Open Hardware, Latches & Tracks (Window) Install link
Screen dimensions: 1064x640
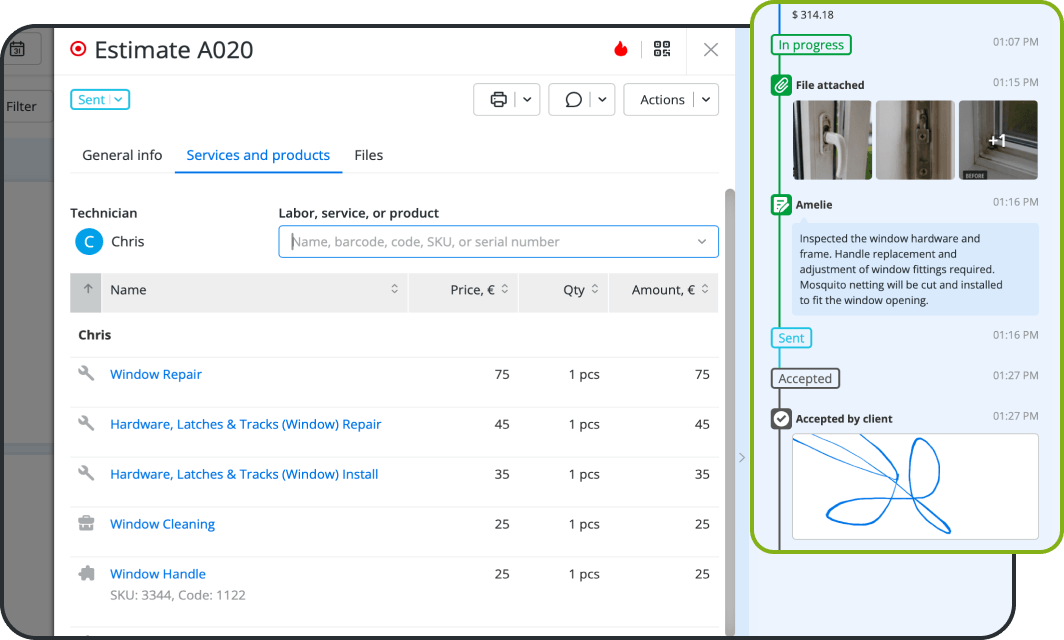tap(244, 474)
